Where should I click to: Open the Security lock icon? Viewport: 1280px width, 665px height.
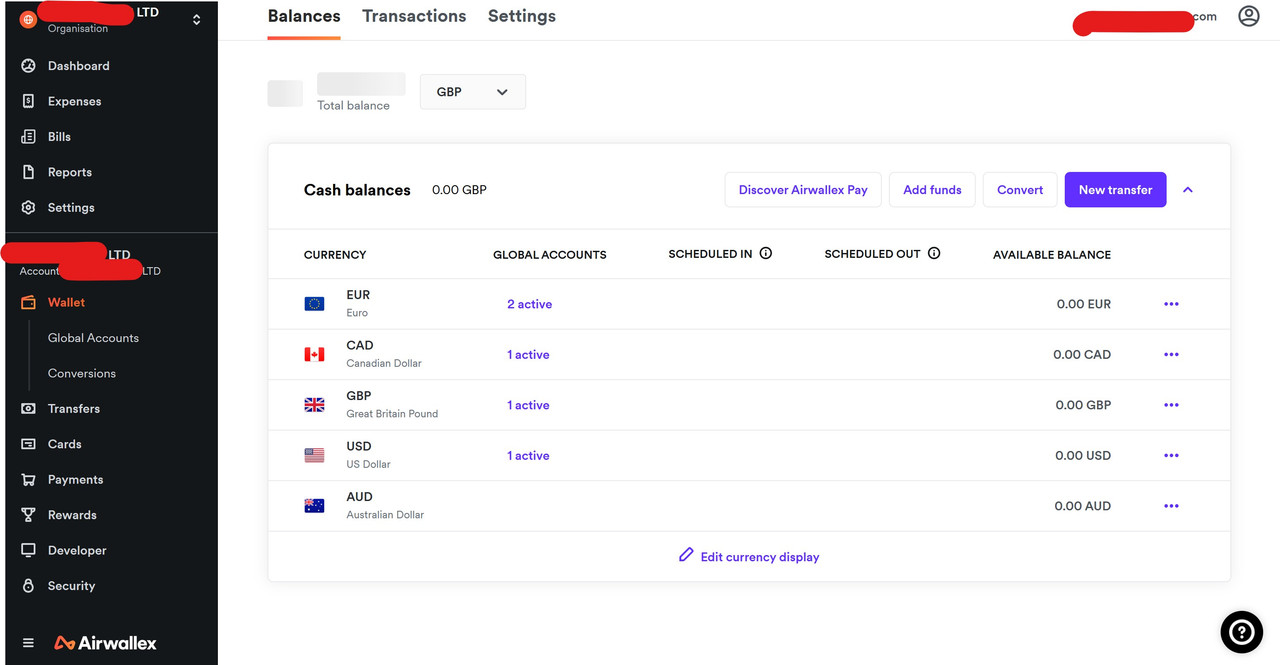pos(28,586)
